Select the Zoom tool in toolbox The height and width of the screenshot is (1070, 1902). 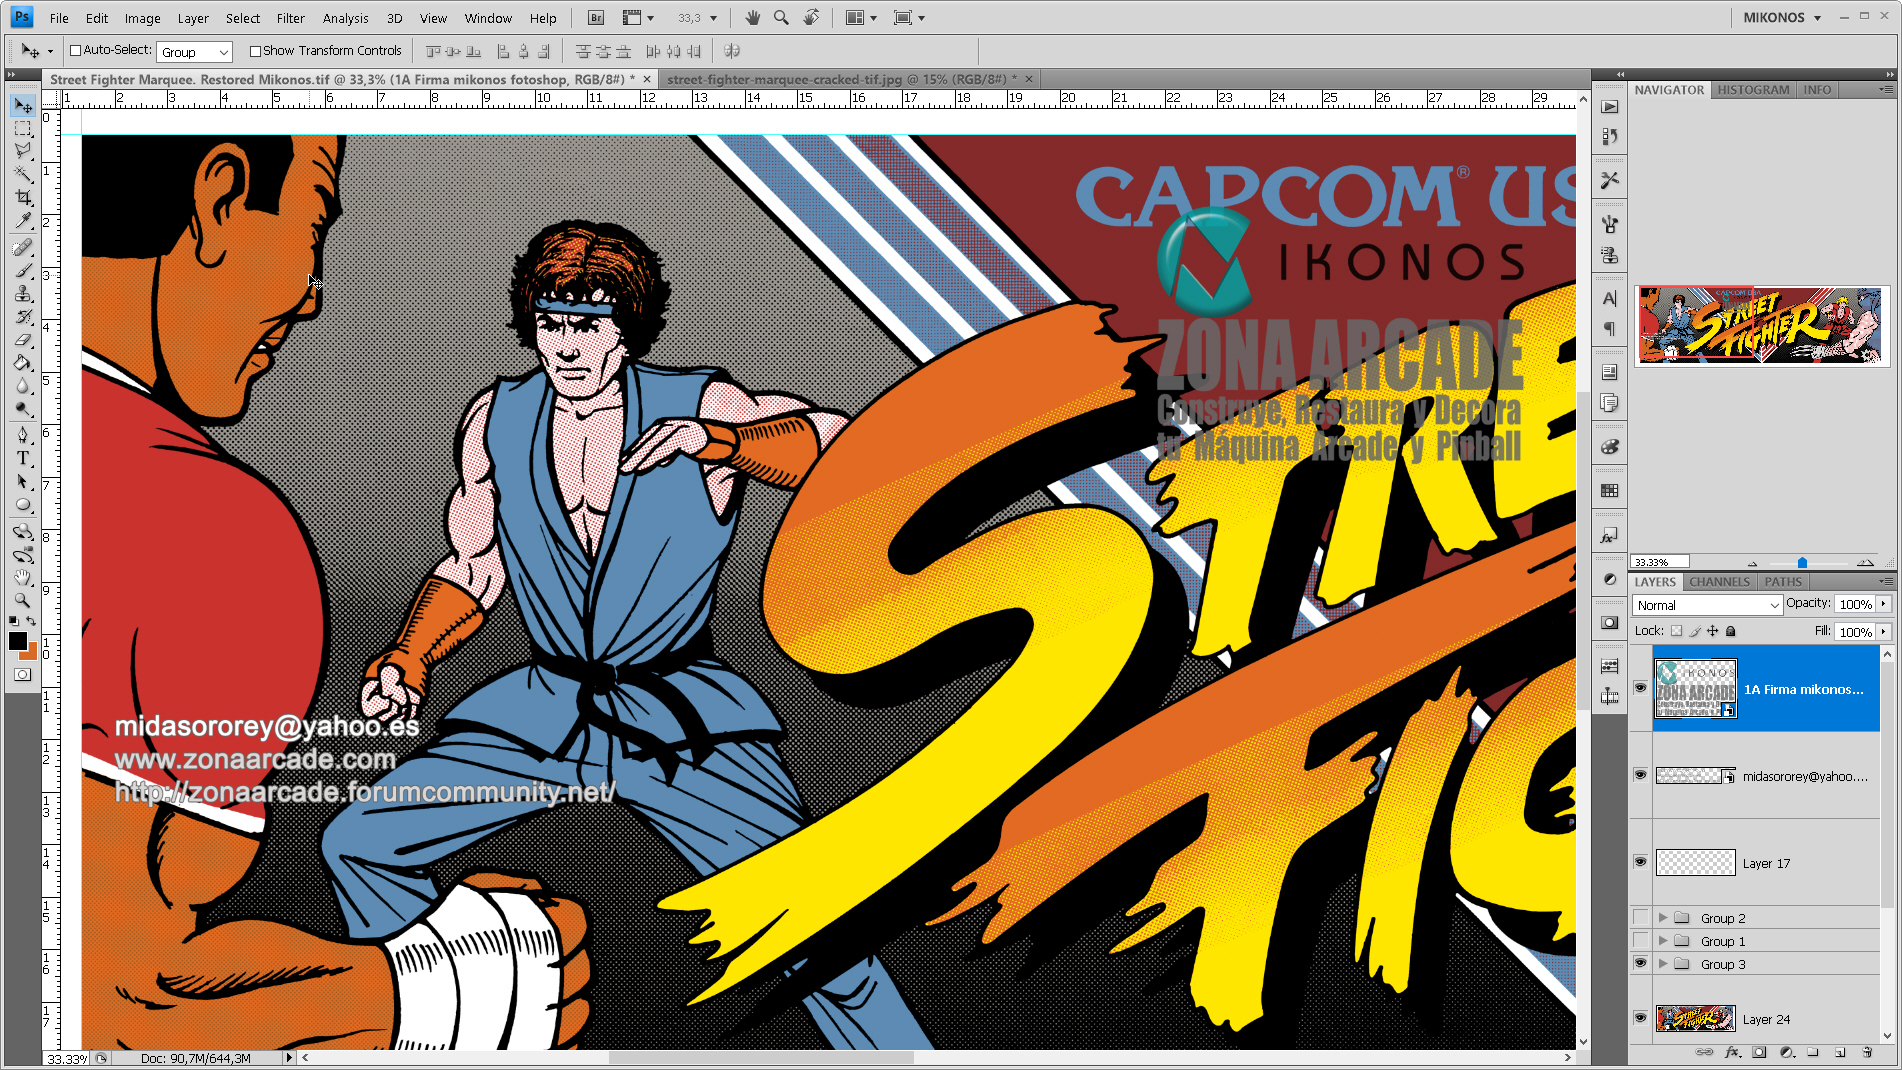tap(23, 601)
